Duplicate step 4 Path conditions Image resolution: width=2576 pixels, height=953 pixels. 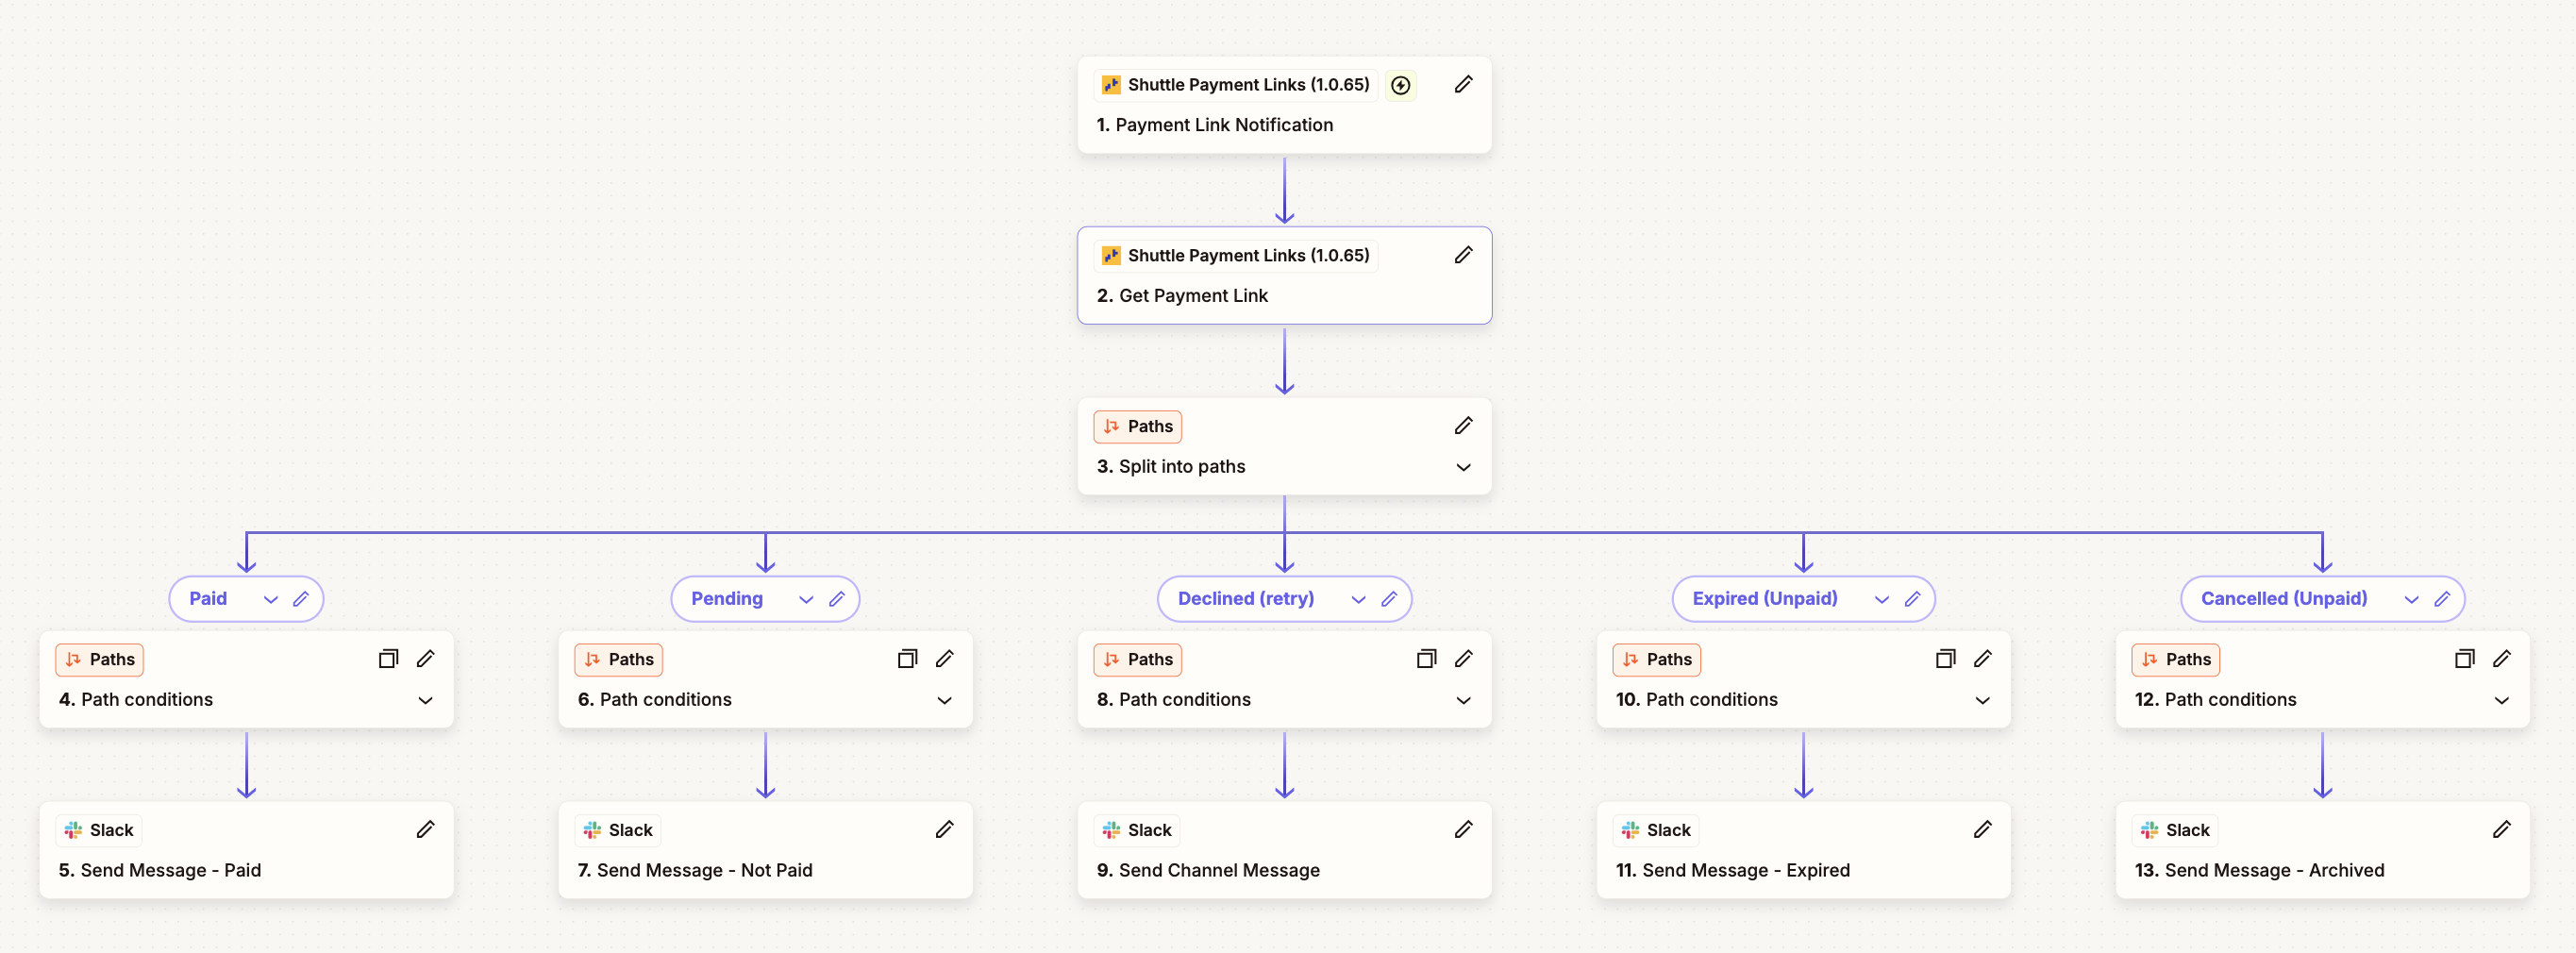tap(388, 659)
